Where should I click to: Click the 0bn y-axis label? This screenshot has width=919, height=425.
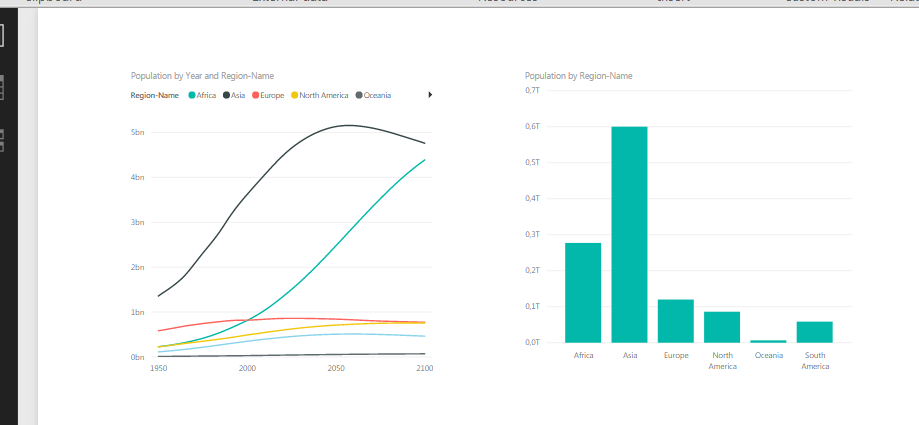pyautogui.click(x=137, y=357)
